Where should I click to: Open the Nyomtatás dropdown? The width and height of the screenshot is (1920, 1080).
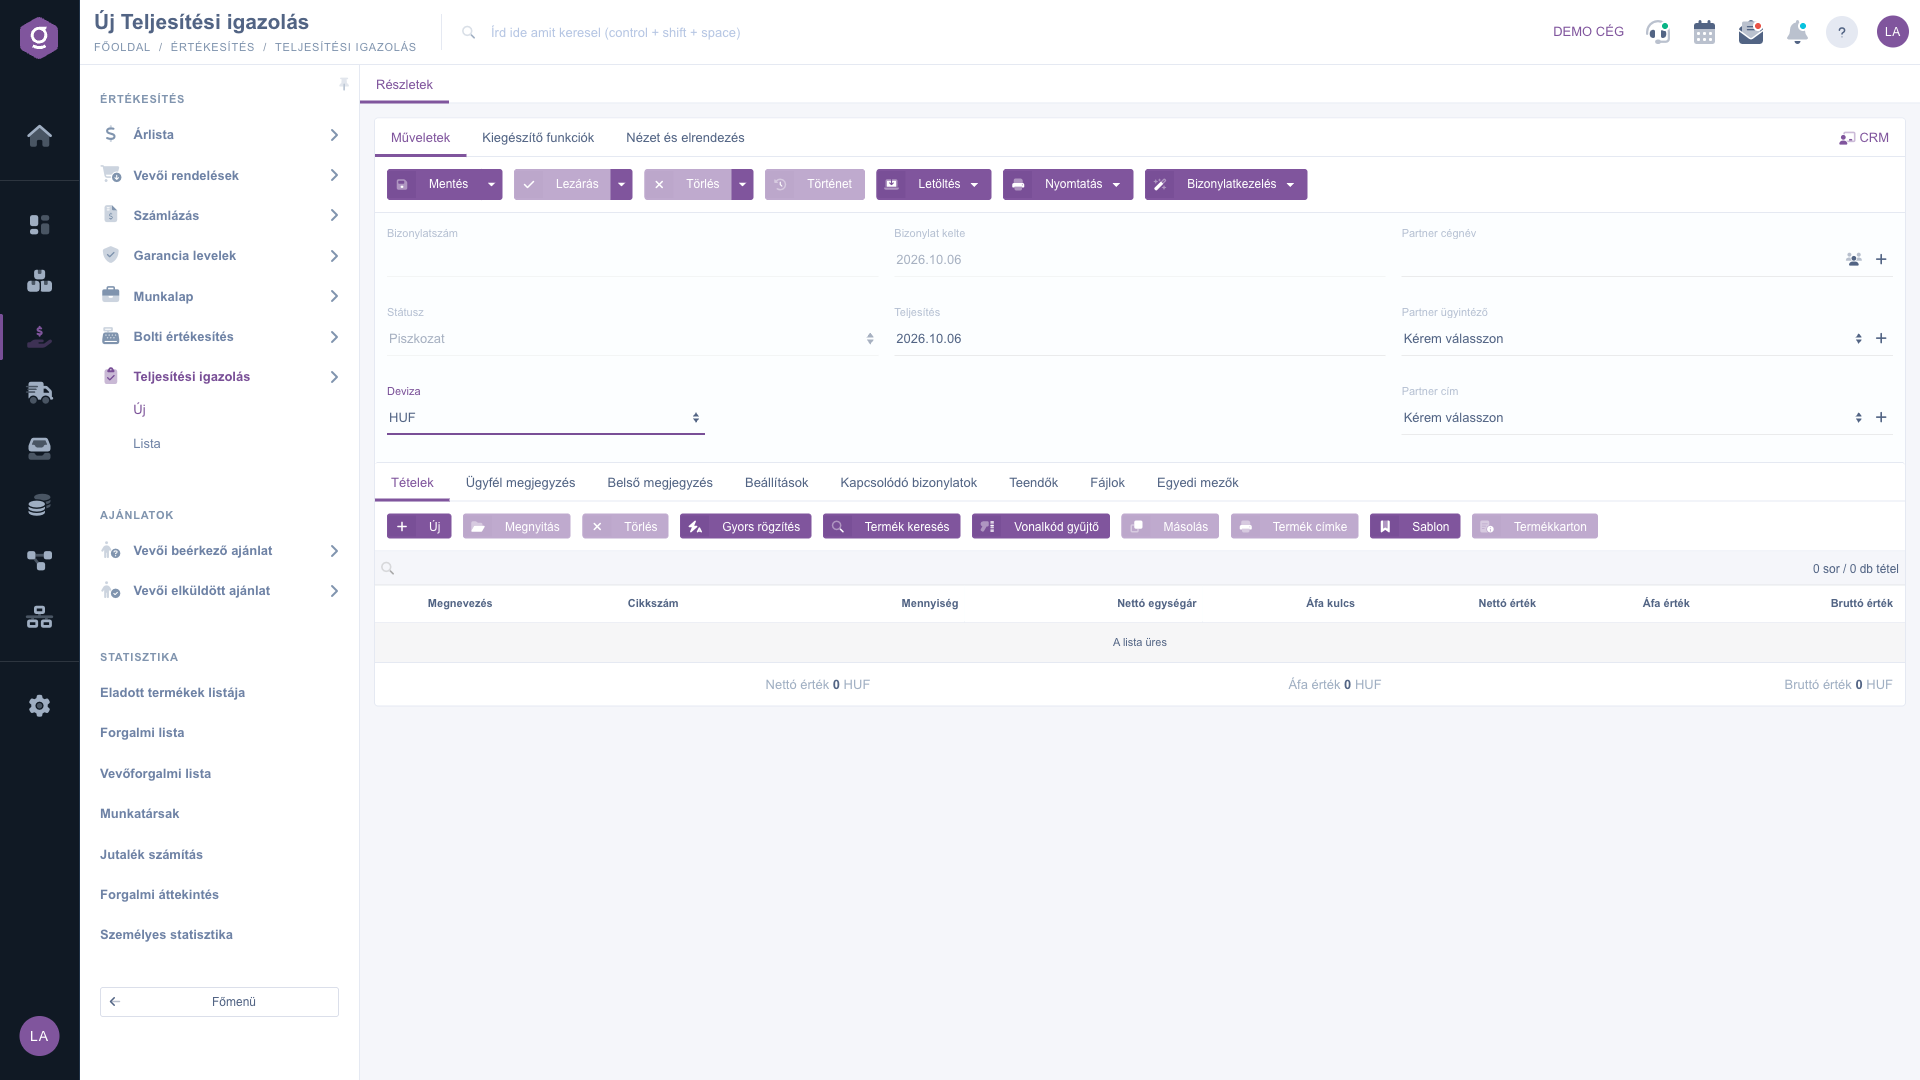click(x=1068, y=184)
